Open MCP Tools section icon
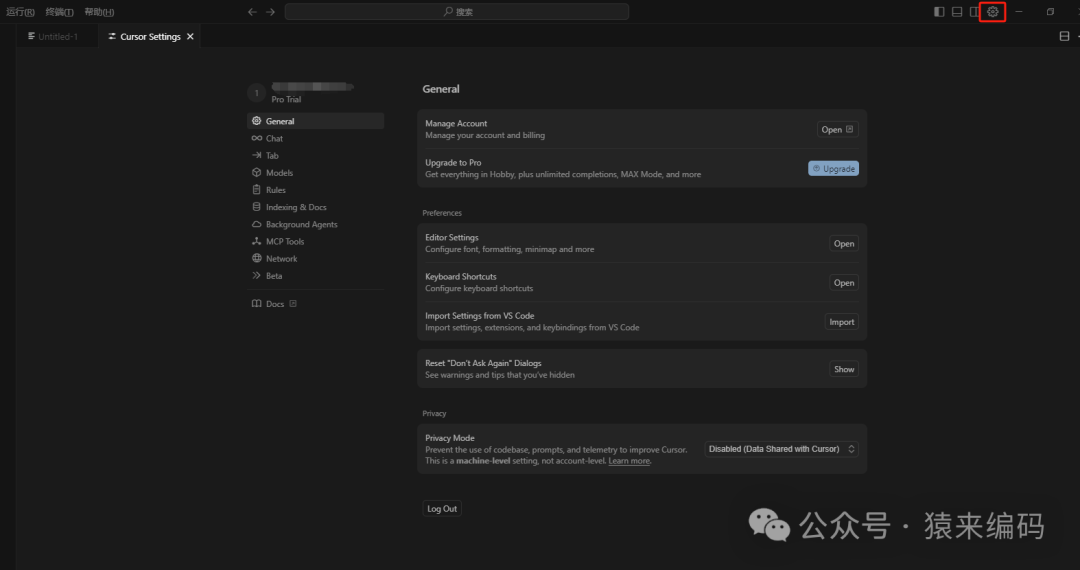 (256, 242)
